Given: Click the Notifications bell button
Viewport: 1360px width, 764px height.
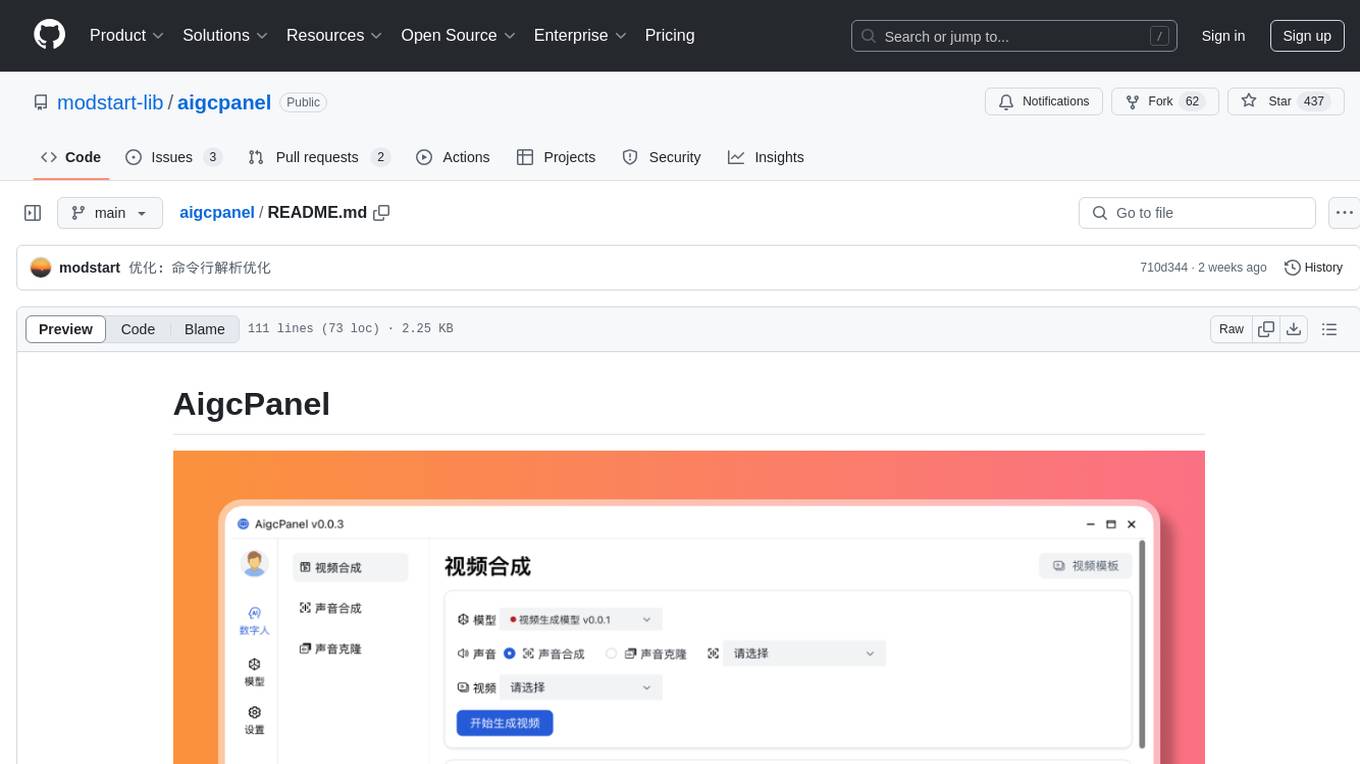Looking at the screenshot, I should click(x=1044, y=102).
